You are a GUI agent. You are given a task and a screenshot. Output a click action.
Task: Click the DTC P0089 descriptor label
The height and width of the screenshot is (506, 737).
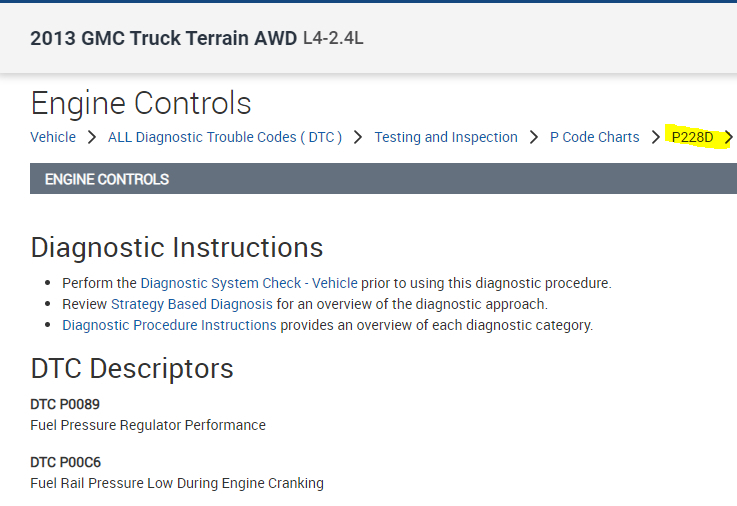(x=65, y=404)
